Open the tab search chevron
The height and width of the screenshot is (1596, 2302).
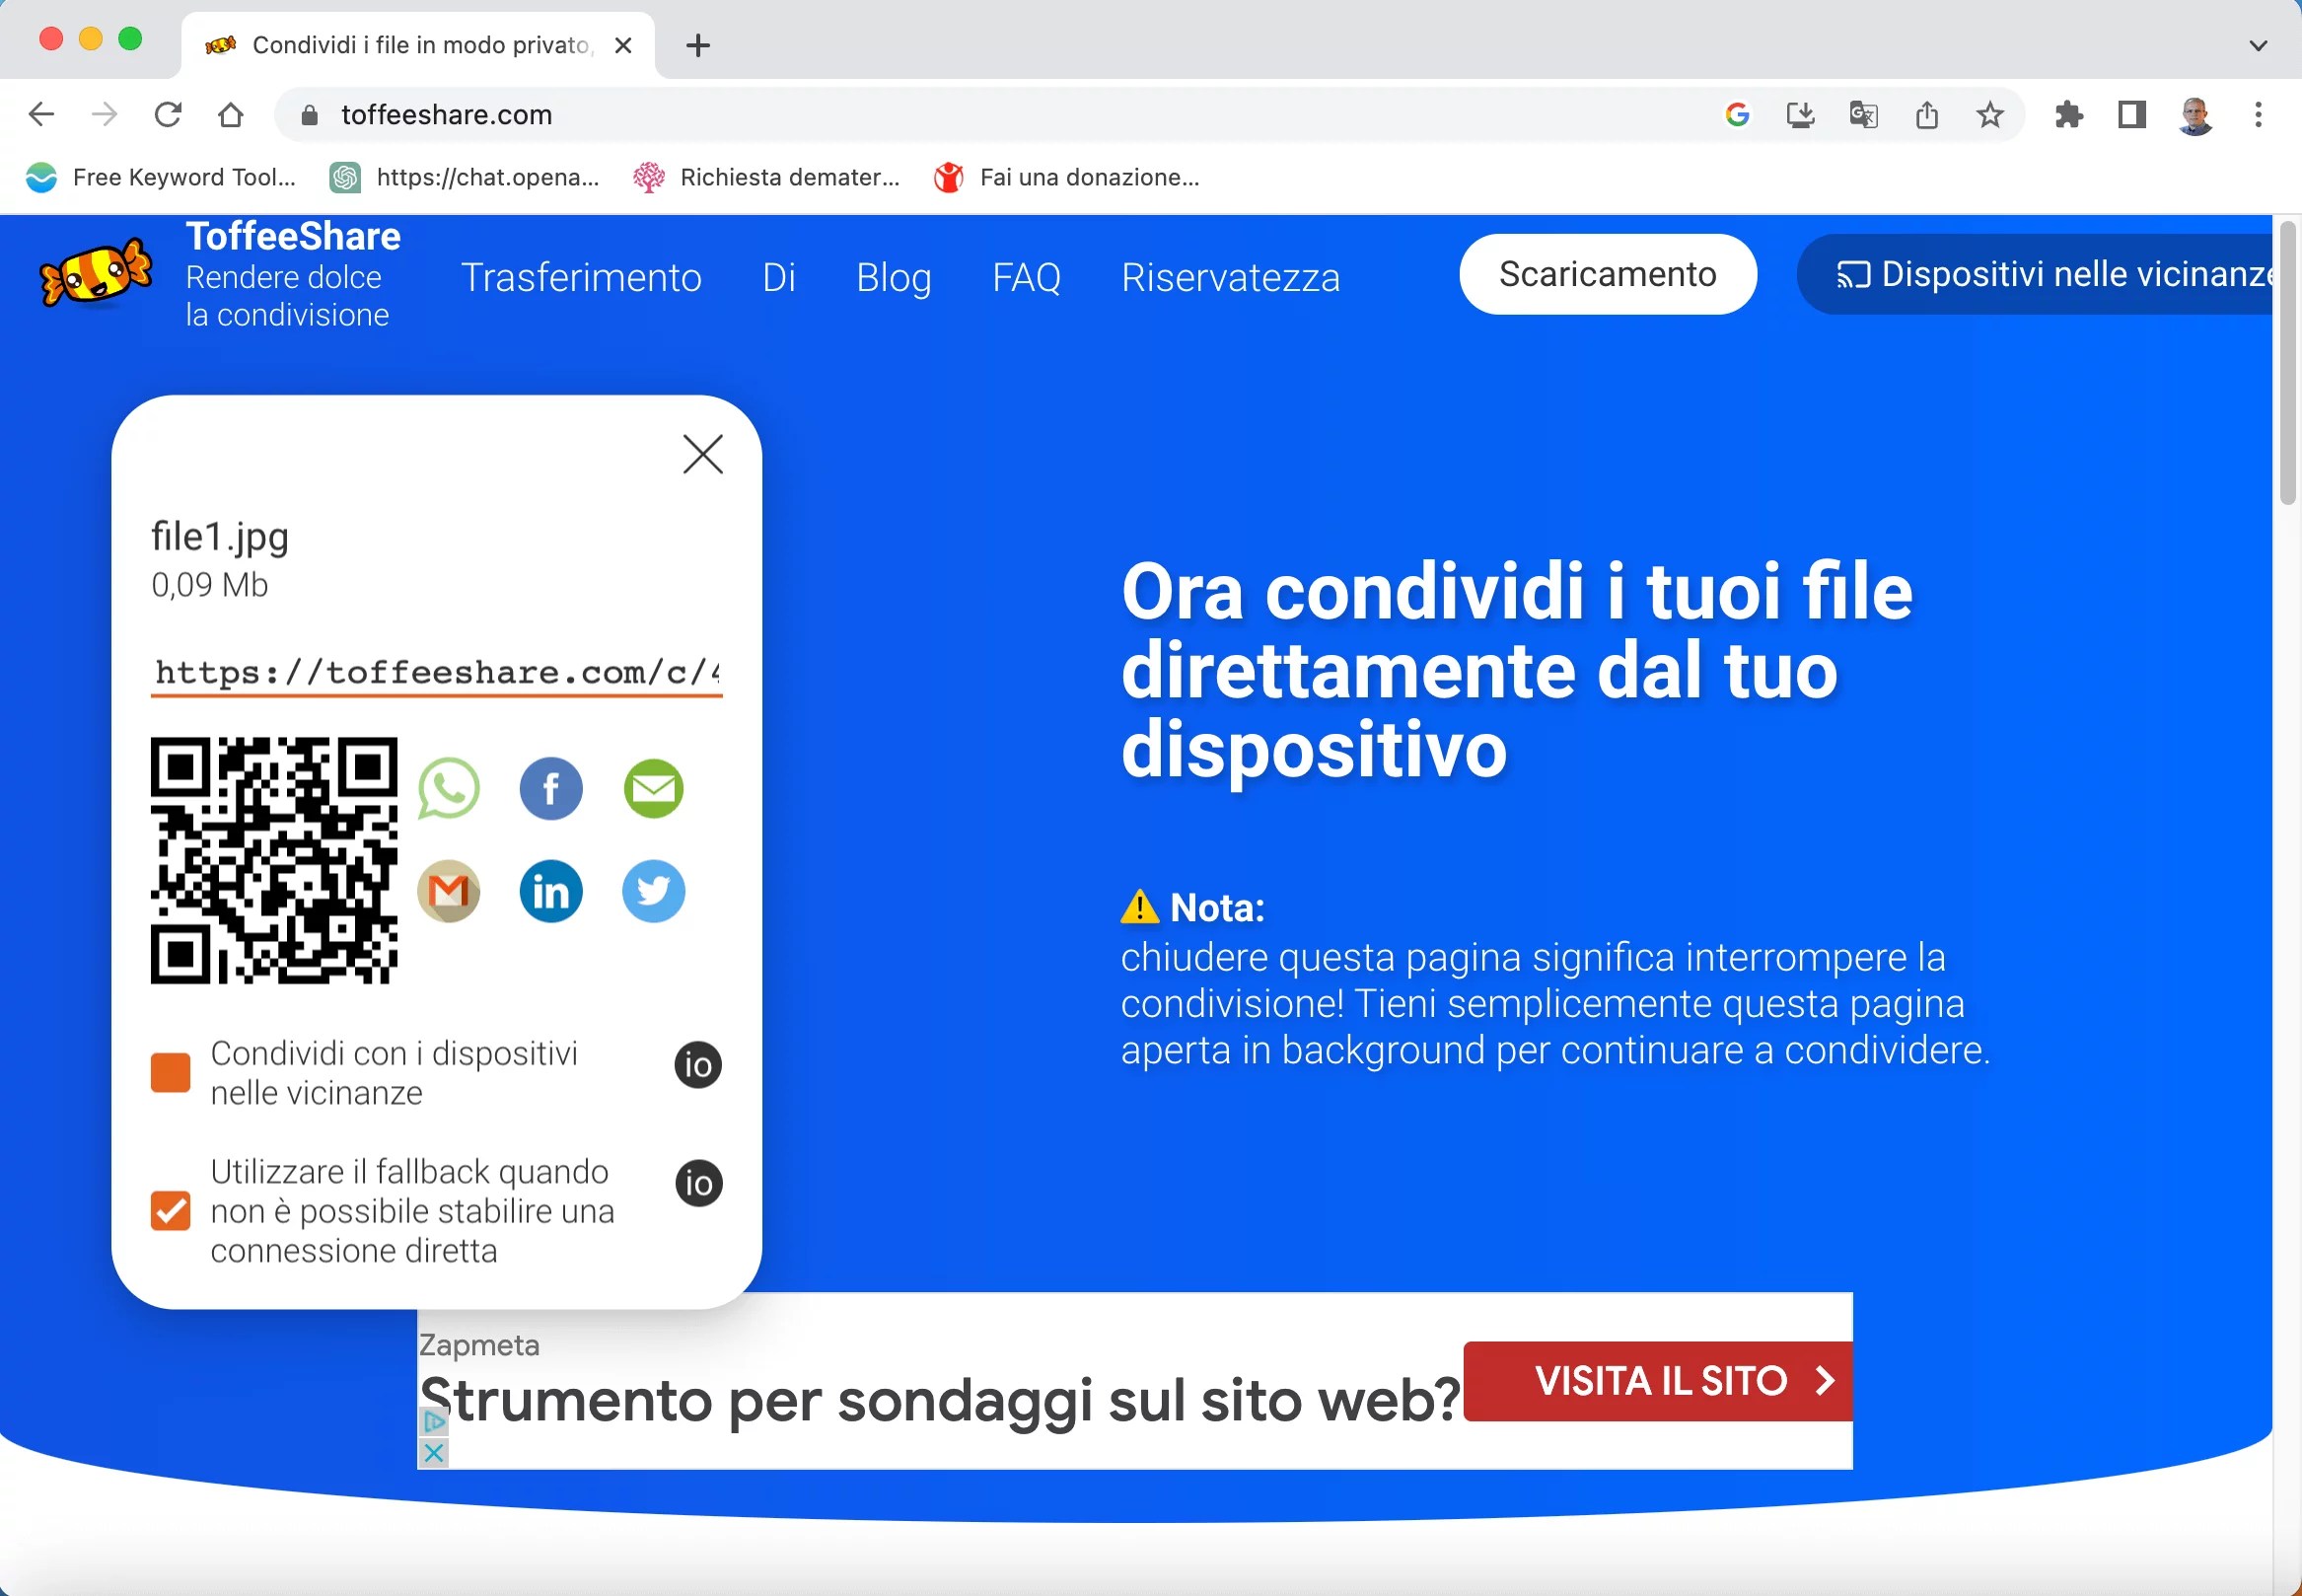(x=2257, y=45)
